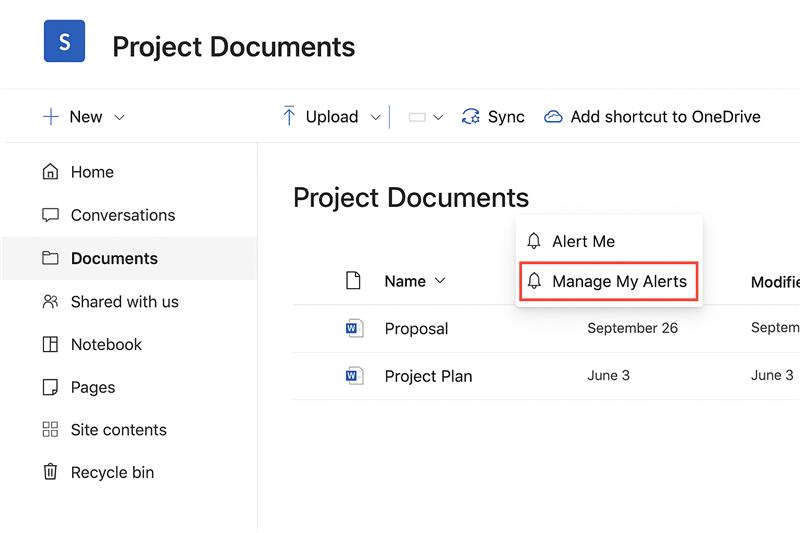Click the OneDrive cloud shortcut icon
Screen dimensions: 800x533
point(553,117)
